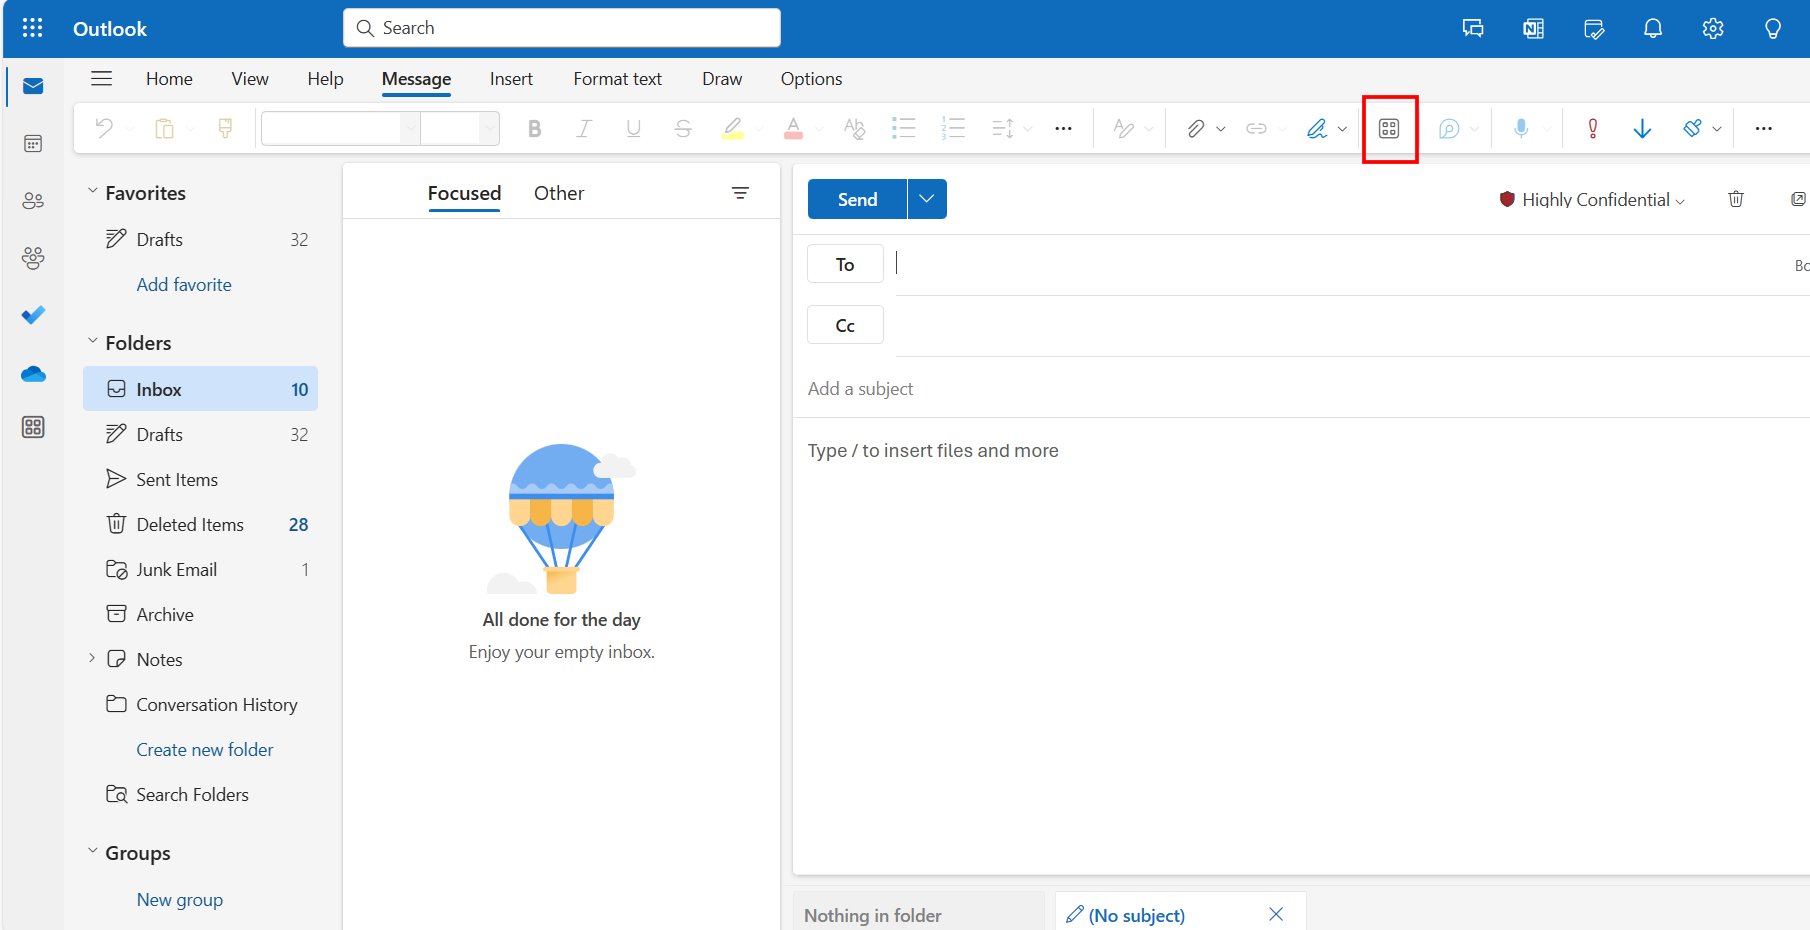Viewport: 1810px width, 930px height.
Task: Open People from the left rail
Action: pos(33,201)
